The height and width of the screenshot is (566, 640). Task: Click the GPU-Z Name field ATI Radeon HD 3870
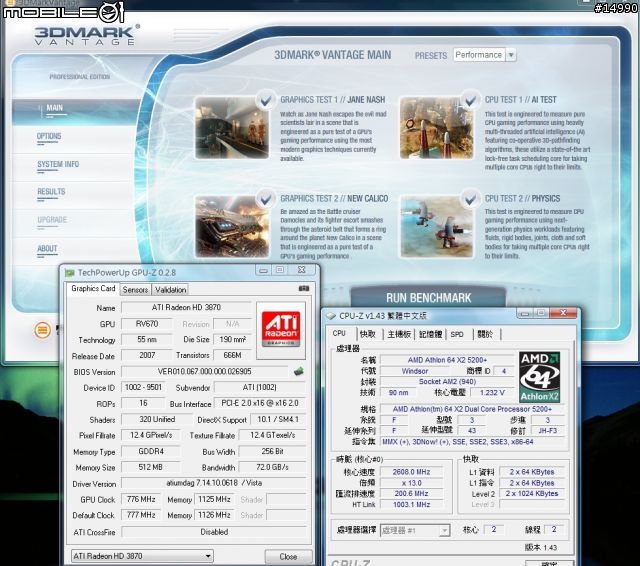coord(186,307)
